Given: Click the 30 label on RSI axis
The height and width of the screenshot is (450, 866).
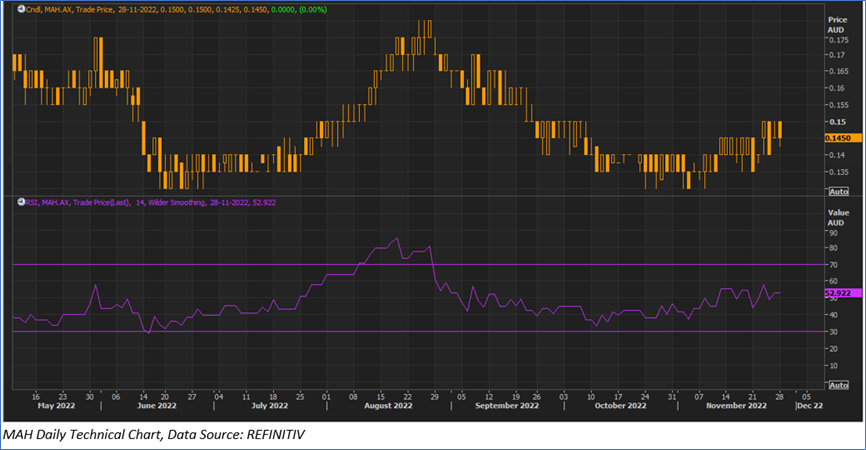Looking at the screenshot, I should [x=833, y=332].
